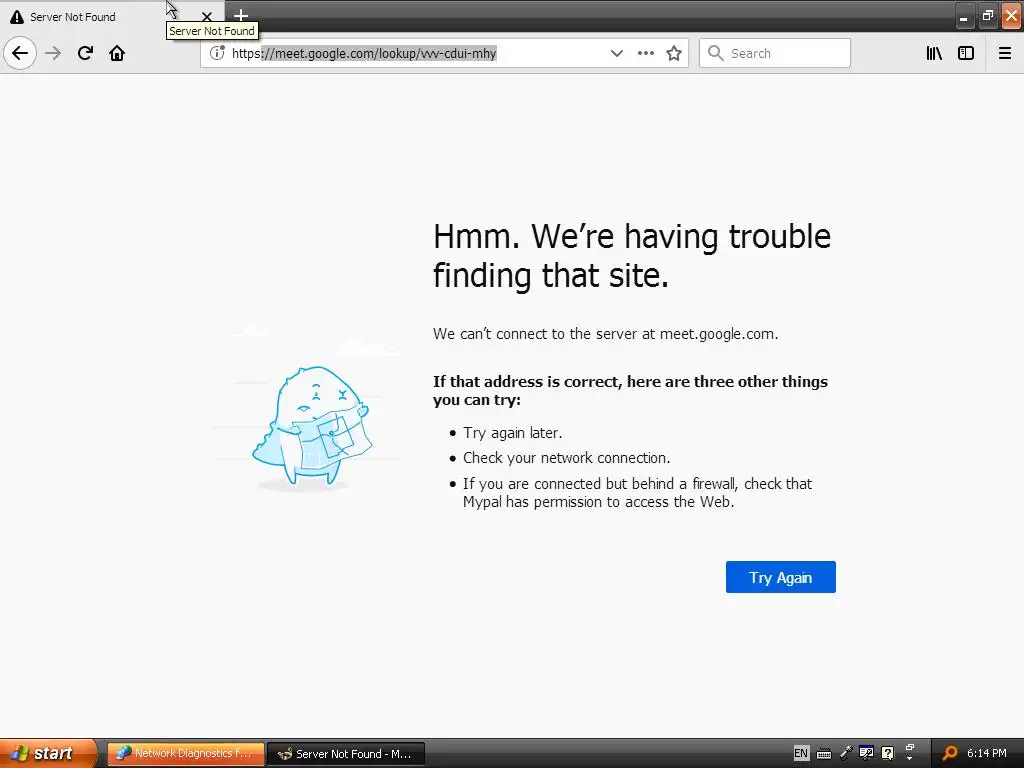Open language bar tools icon
This screenshot has height=768, width=1024.
coord(866,753)
